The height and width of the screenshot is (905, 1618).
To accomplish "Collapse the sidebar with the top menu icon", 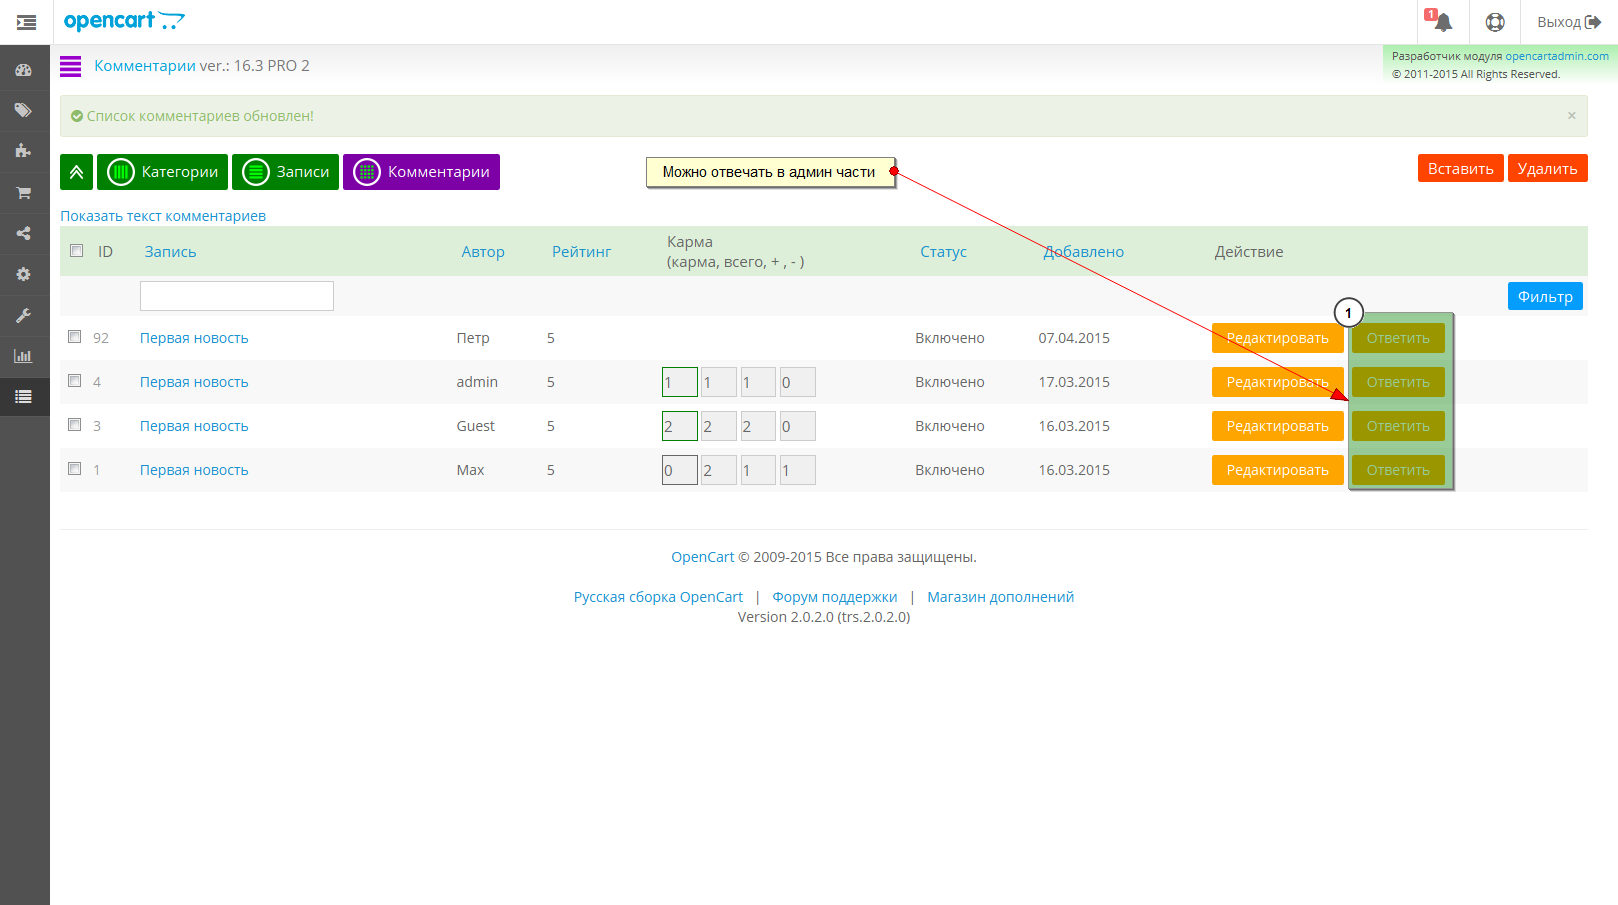I will click(x=26, y=22).
